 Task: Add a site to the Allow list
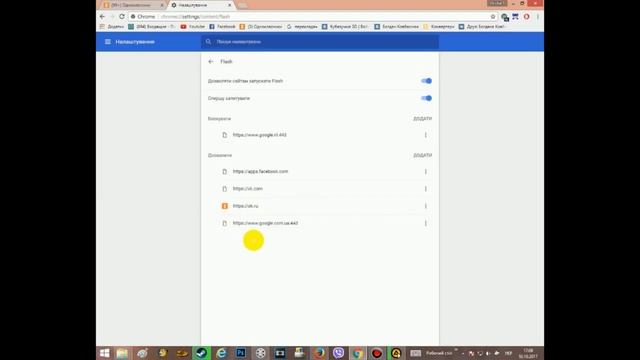click(422, 156)
